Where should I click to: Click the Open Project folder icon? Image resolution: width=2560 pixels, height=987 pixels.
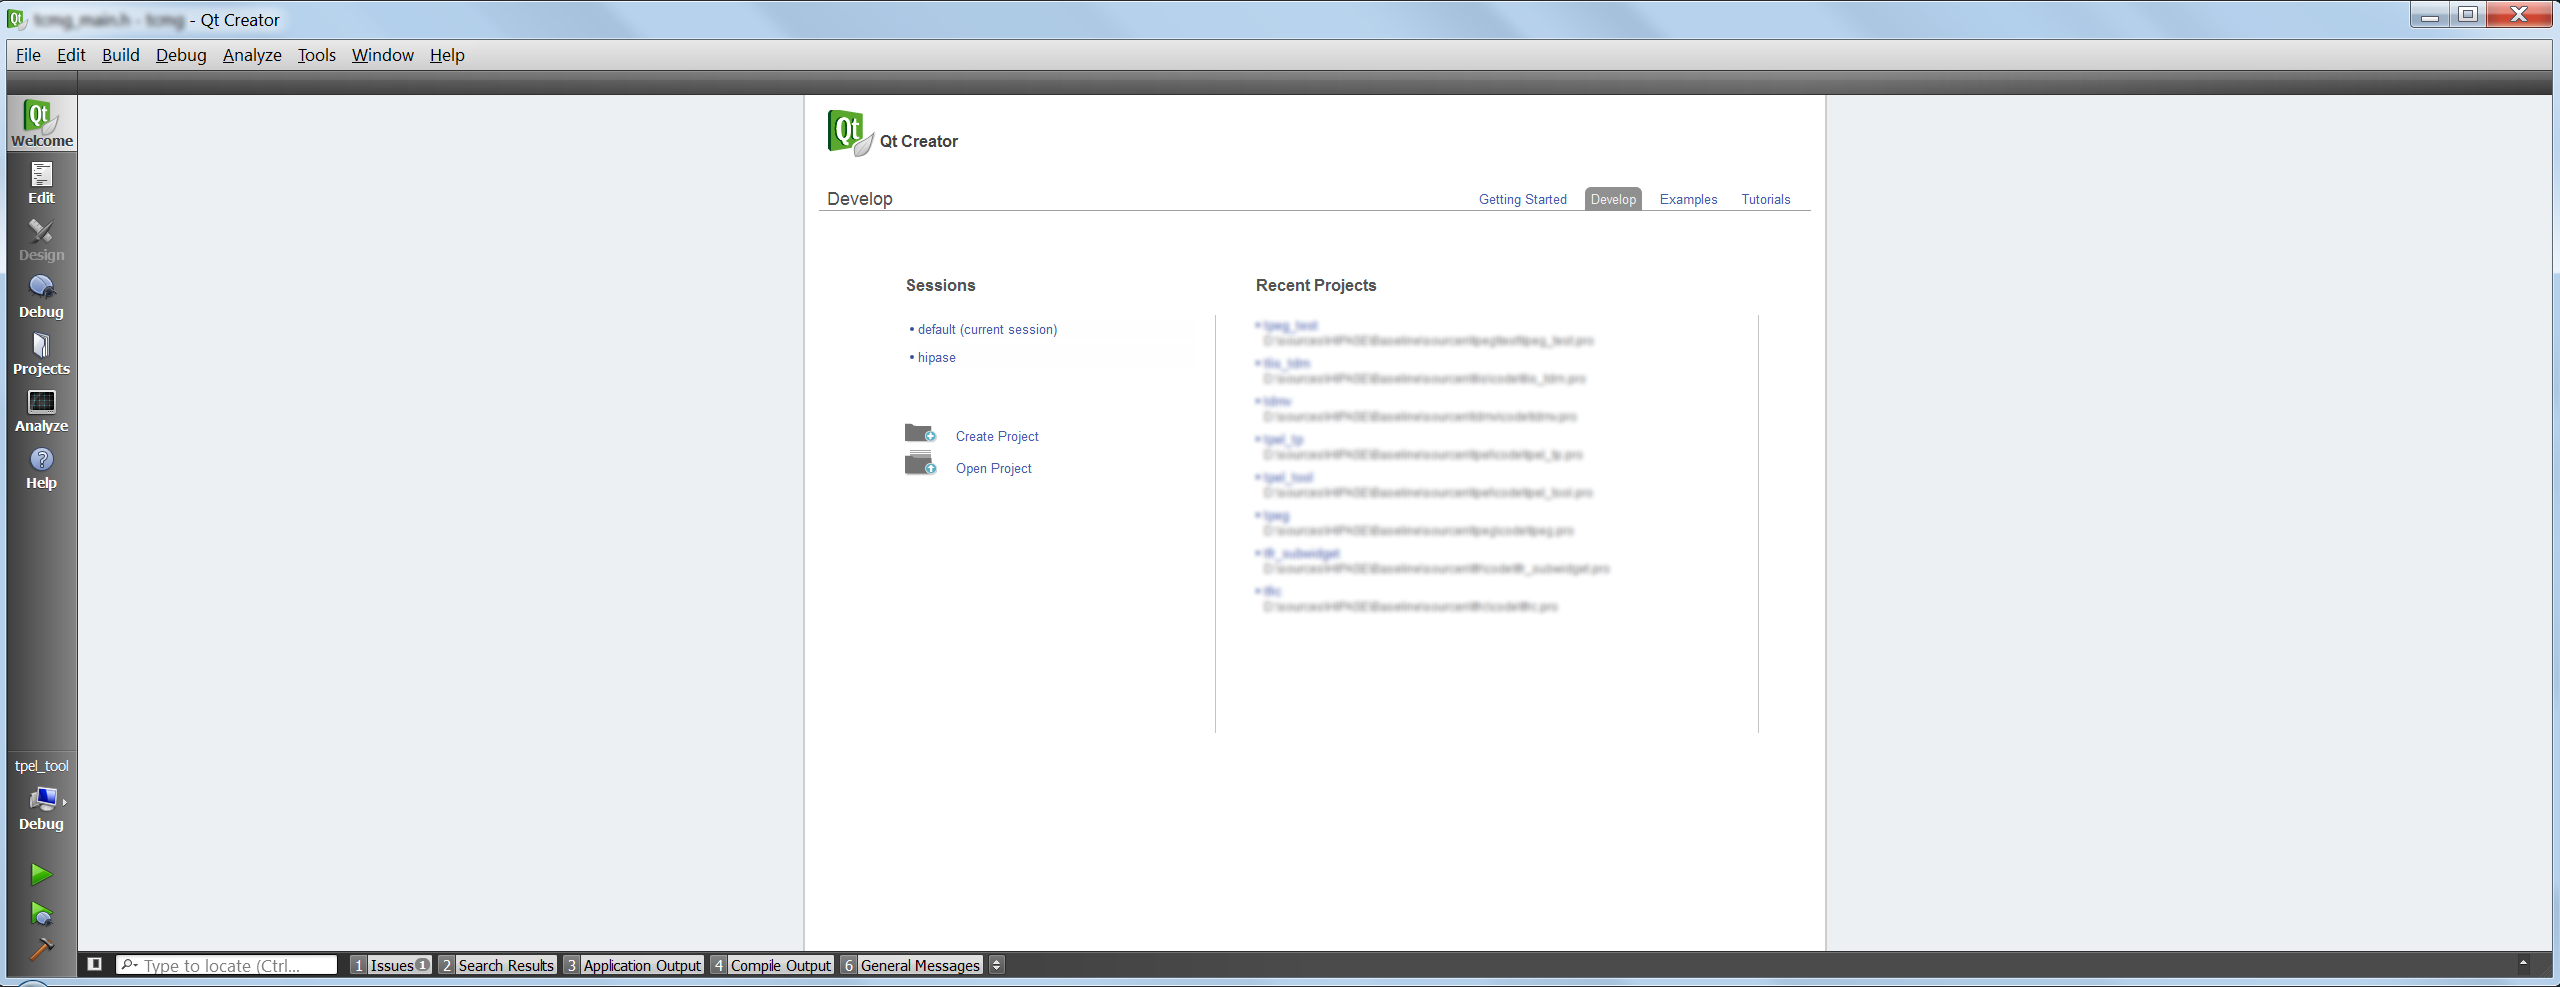coord(920,464)
